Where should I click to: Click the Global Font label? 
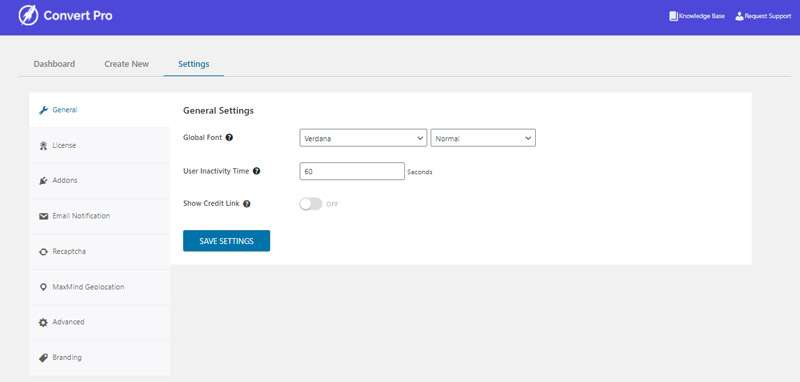(203, 138)
